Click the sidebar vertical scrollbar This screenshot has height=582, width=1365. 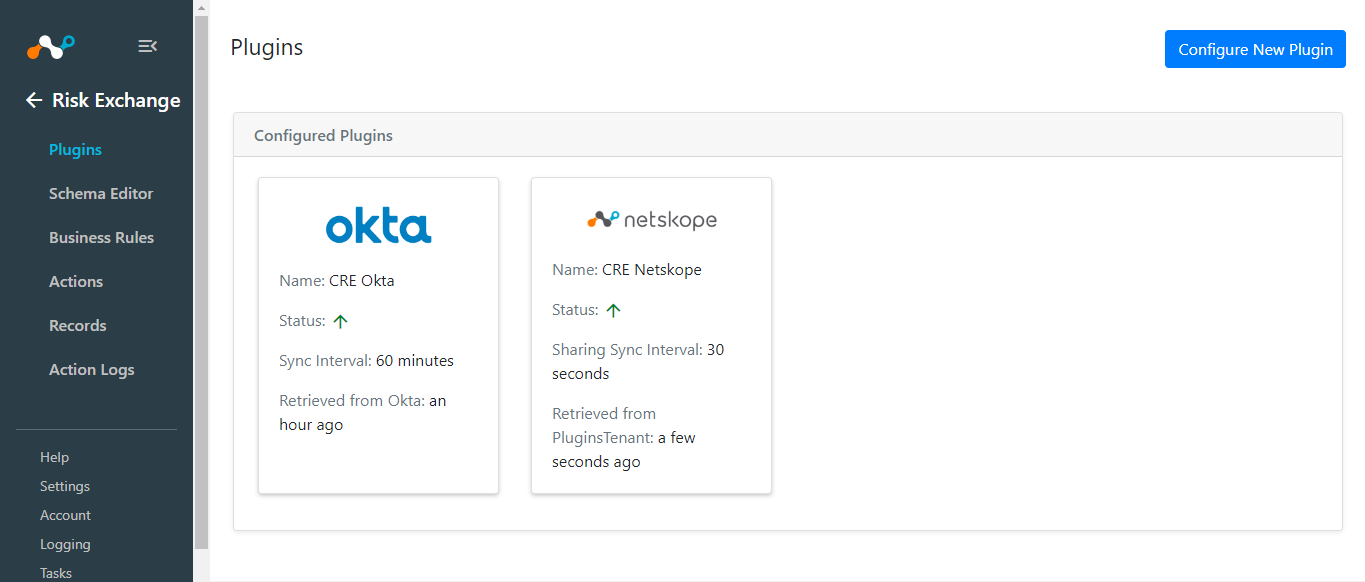pos(201,282)
